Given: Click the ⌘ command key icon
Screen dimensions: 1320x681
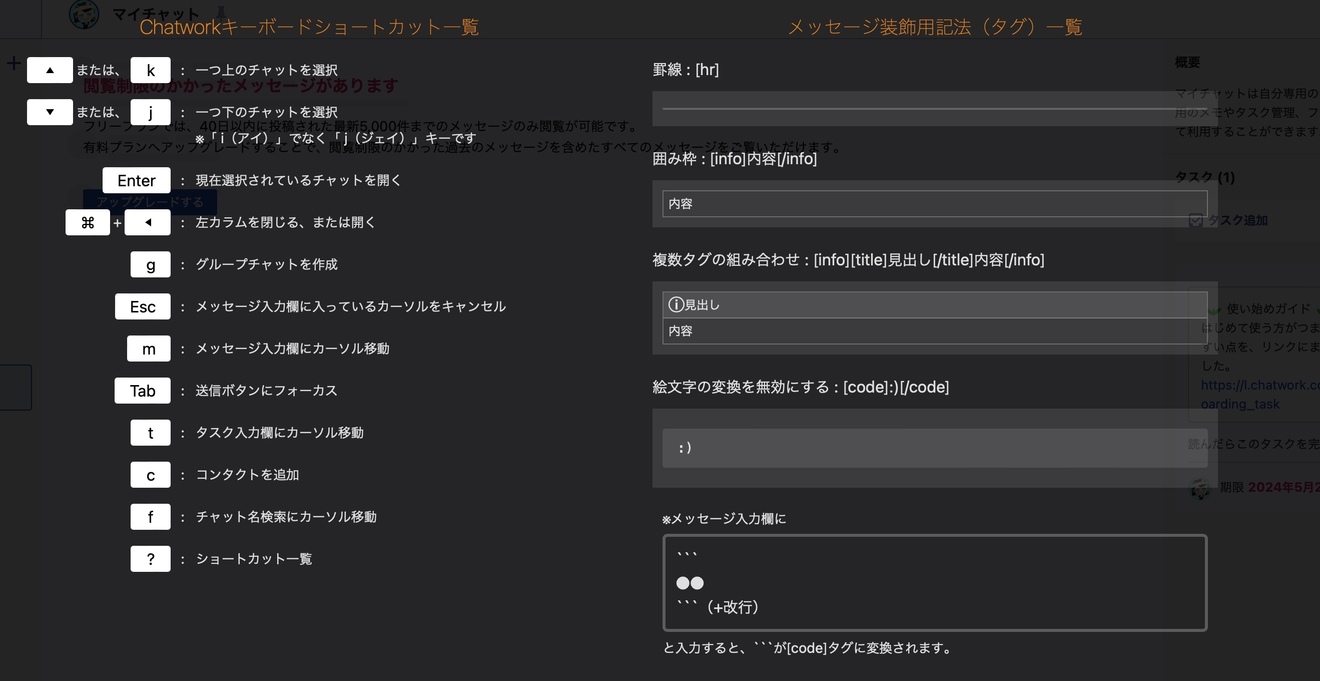Looking at the screenshot, I should 88,222.
